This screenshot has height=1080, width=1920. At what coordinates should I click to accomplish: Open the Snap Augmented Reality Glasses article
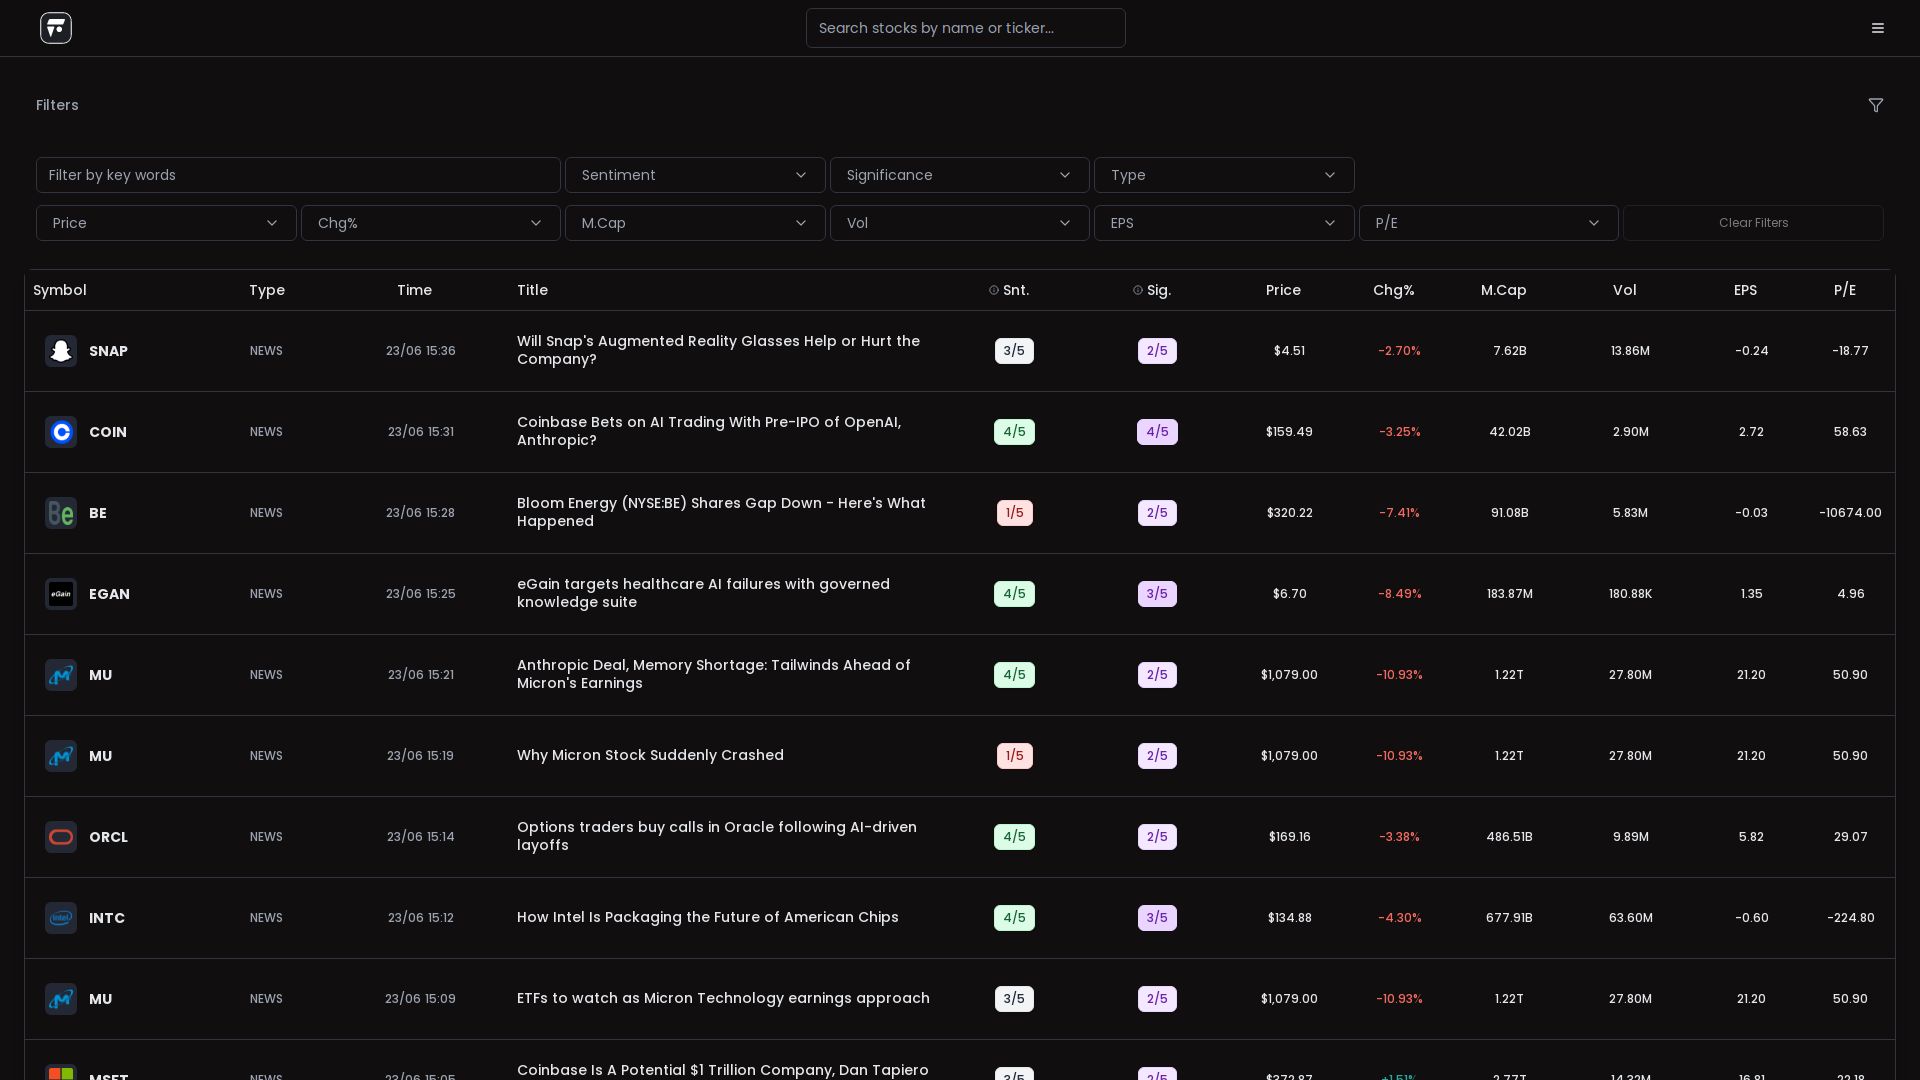click(x=718, y=351)
